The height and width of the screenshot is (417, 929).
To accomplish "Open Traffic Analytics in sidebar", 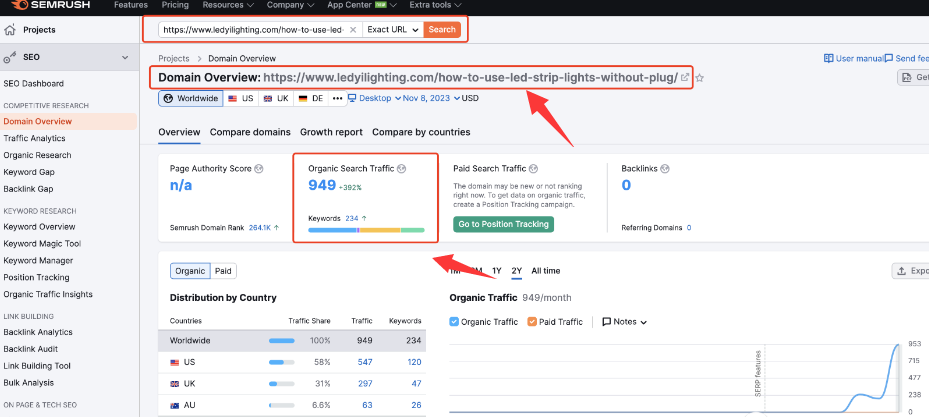I will point(34,138).
